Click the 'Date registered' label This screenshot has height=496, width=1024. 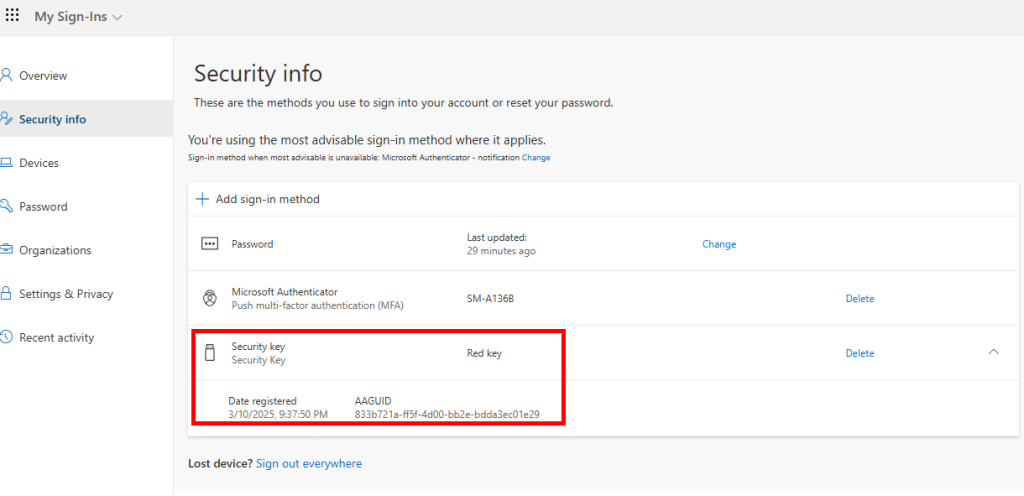(263, 401)
